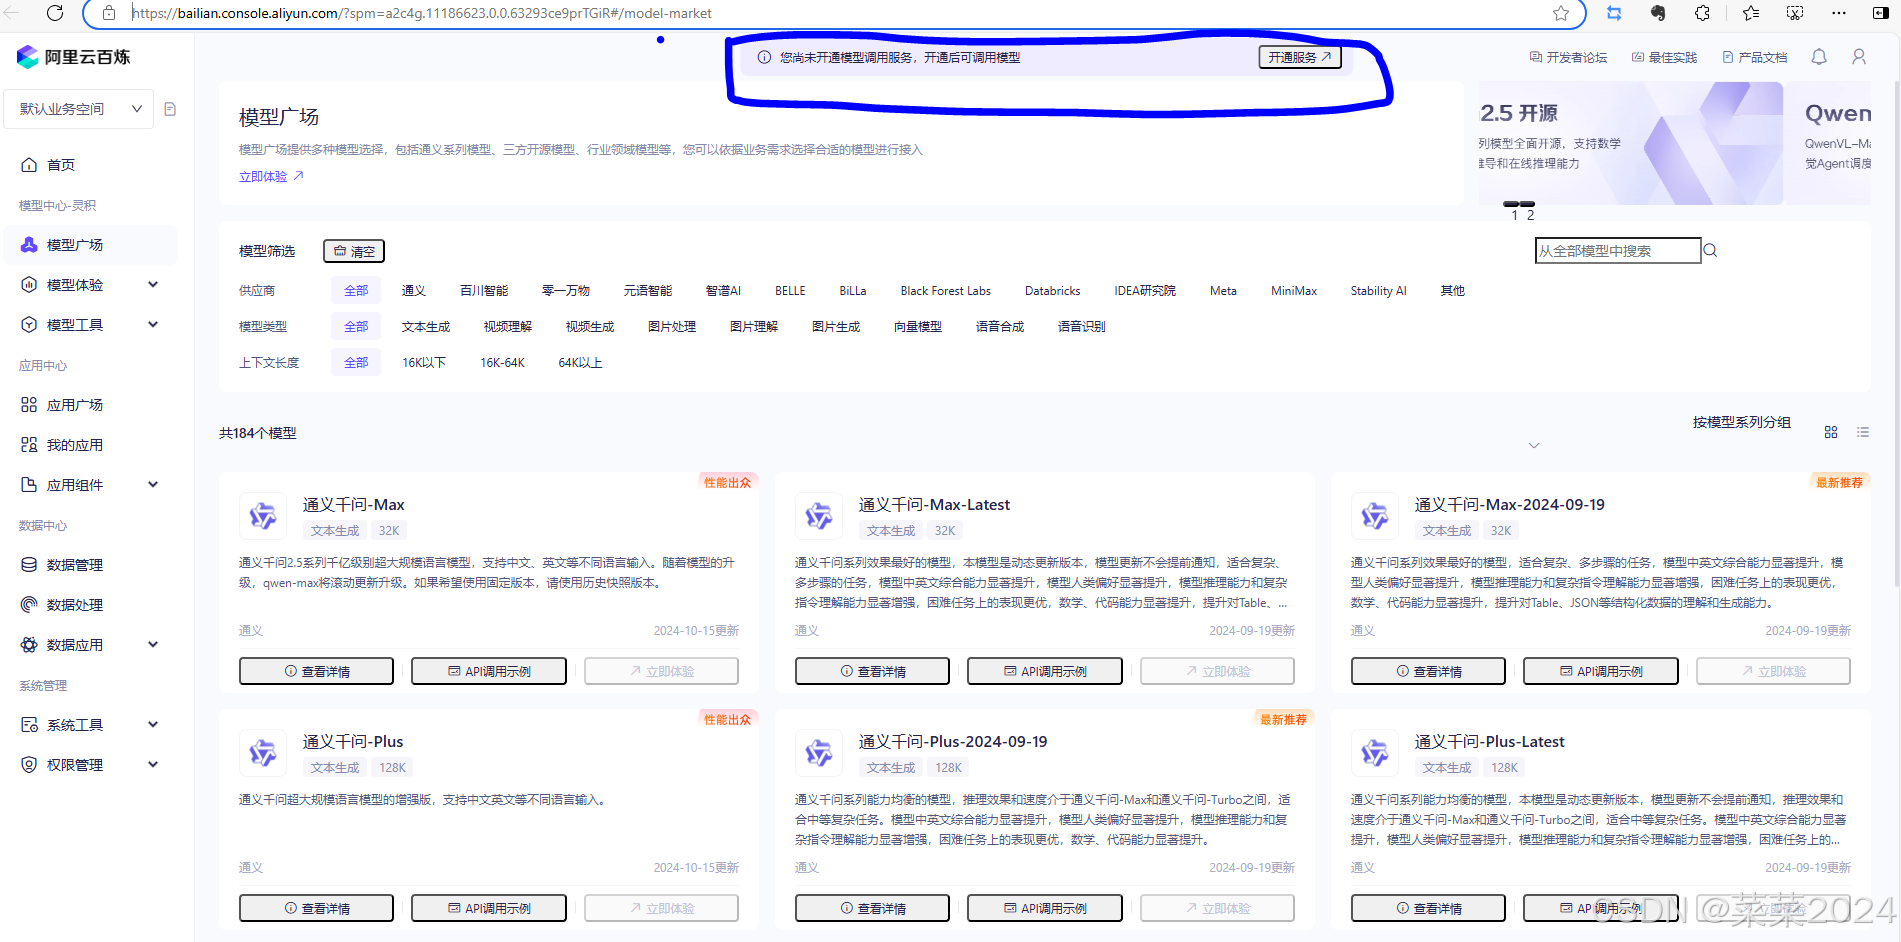Open the 最佳实践 link
This screenshot has height=942, width=1901.
pyautogui.click(x=1664, y=57)
